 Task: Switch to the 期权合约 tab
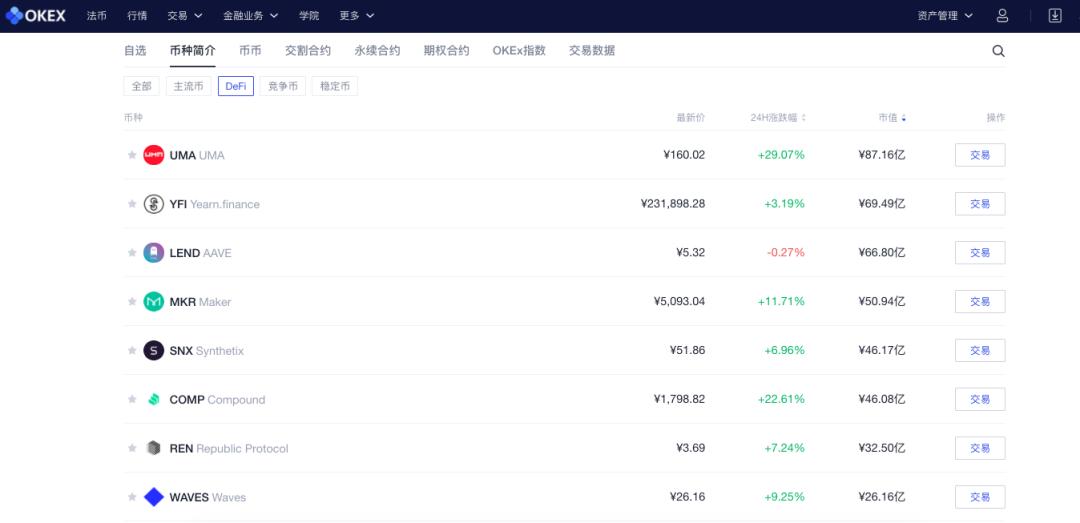pos(446,50)
